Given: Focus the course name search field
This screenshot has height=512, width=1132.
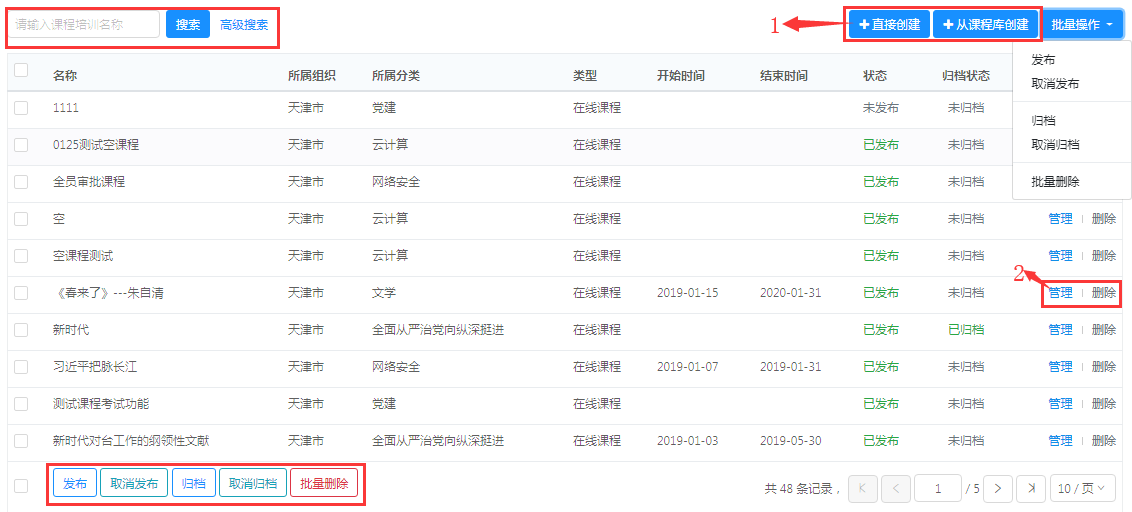Looking at the screenshot, I should tap(85, 25).
